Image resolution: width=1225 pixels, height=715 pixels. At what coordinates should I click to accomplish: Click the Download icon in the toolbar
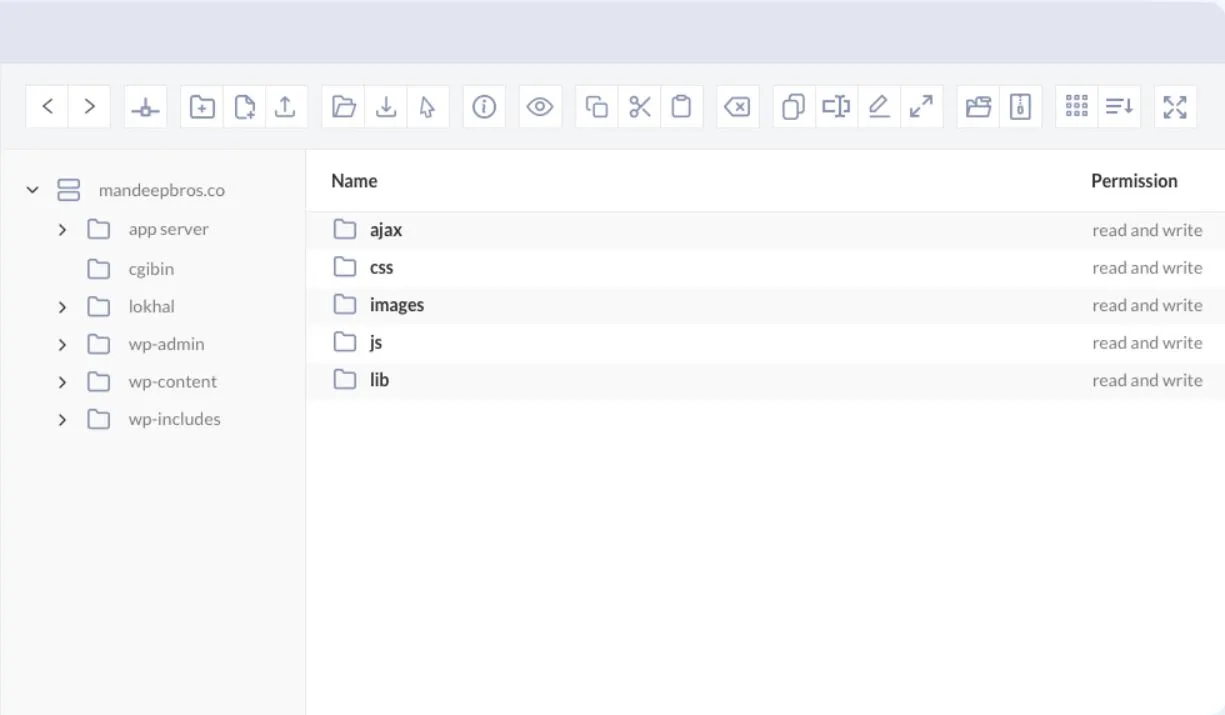(x=386, y=105)
